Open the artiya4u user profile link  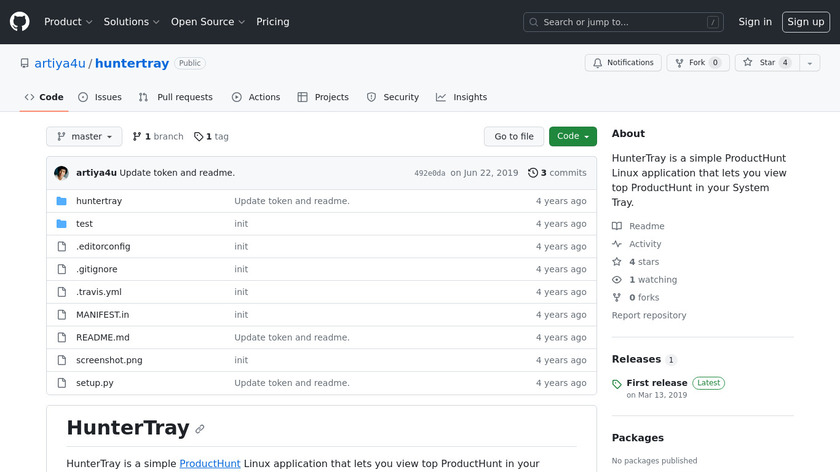coord(60,63)
